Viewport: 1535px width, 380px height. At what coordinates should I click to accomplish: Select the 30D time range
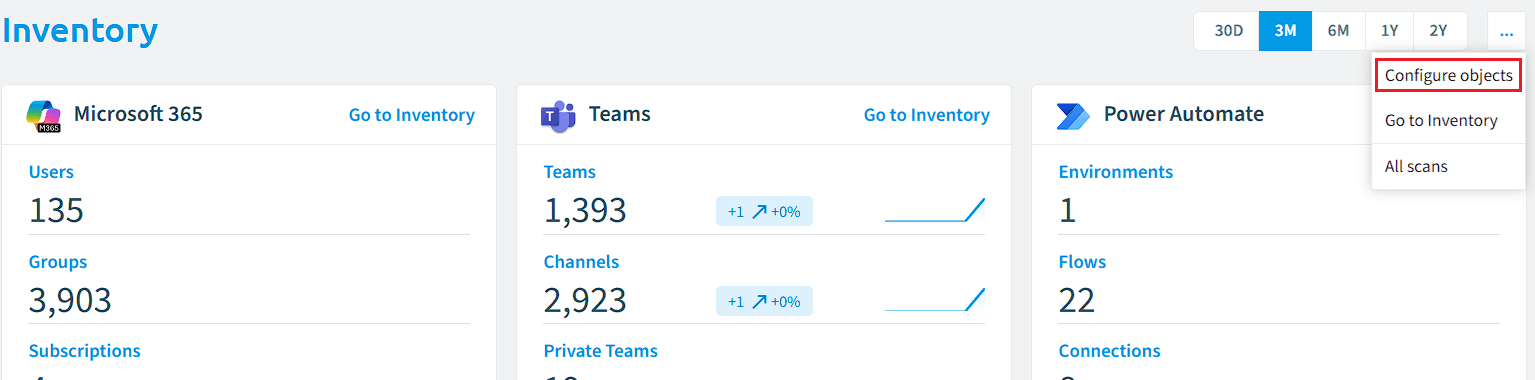coord(1228,31)
